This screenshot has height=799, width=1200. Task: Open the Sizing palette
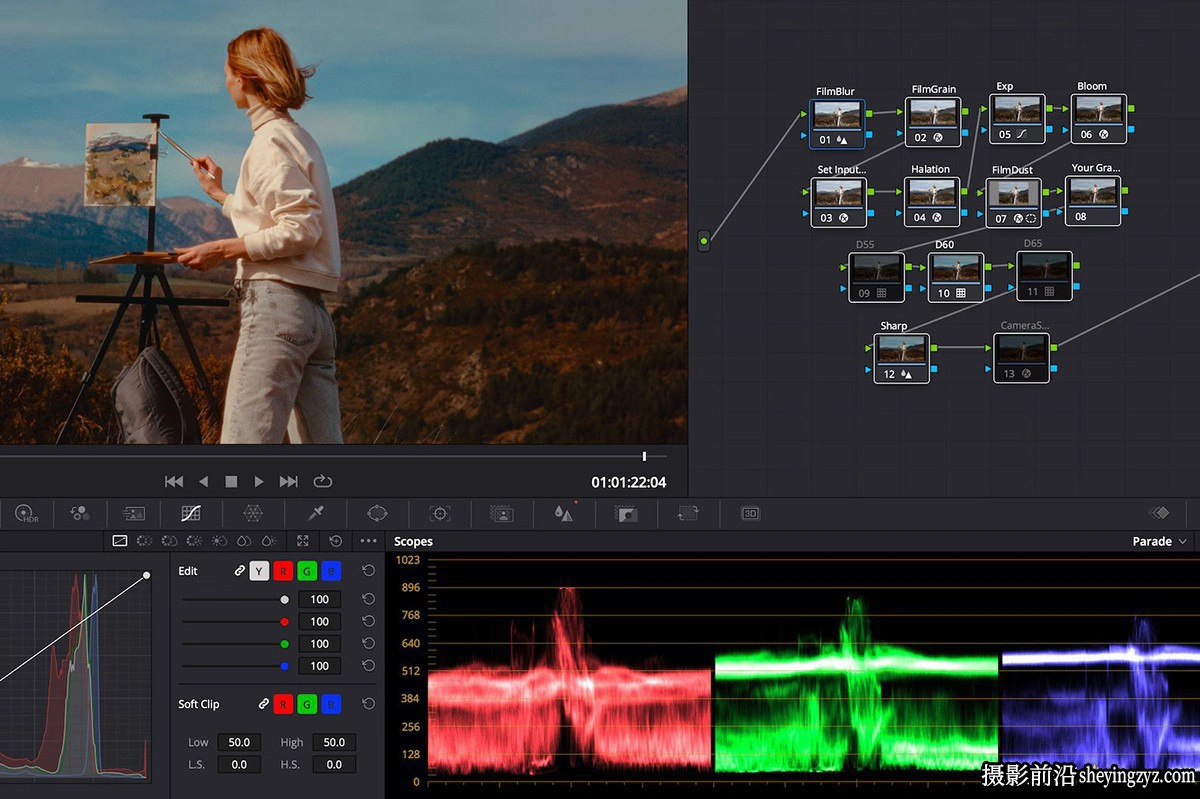tap(688, 513)
